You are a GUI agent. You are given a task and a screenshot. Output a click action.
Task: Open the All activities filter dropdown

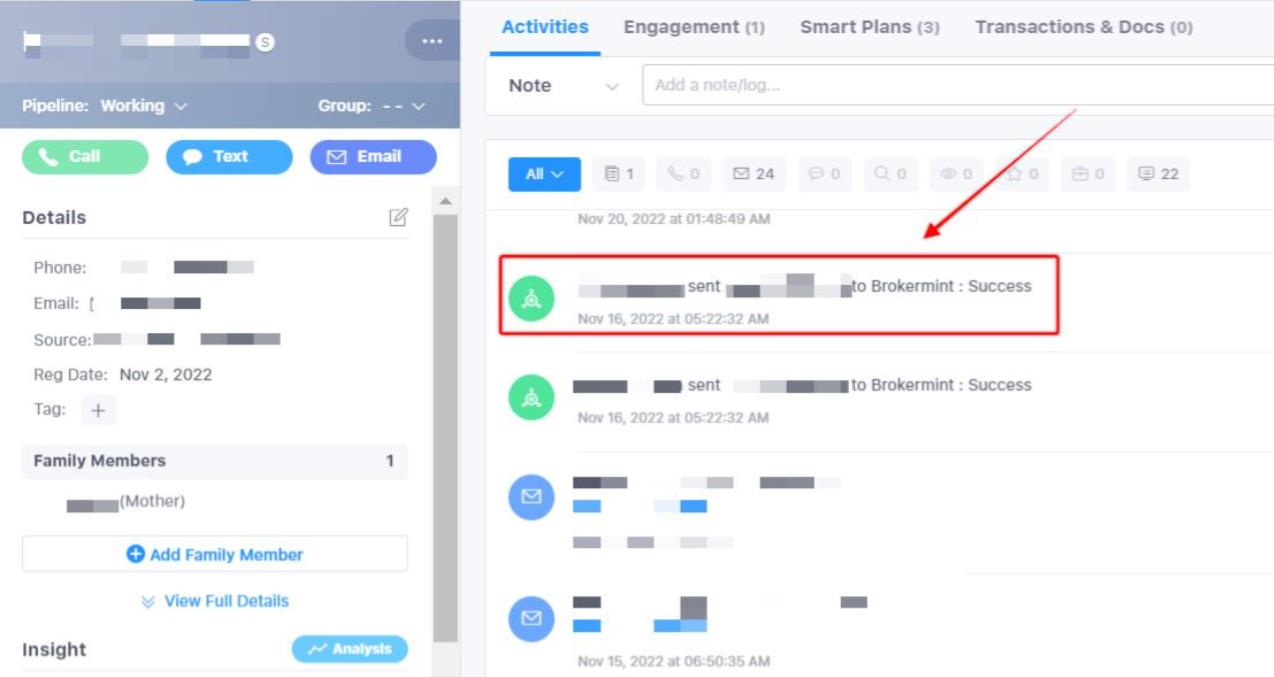pyautogui.click(x=544, y=174)
